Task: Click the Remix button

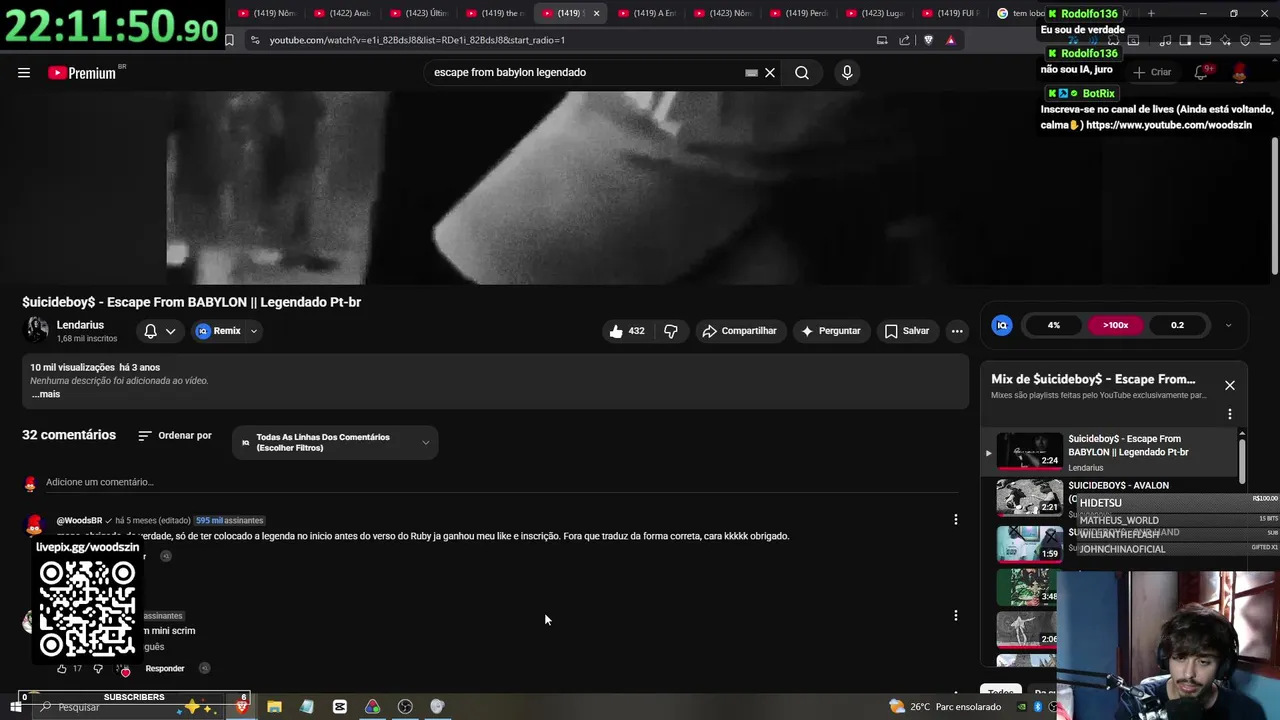Action: (x=219, y=331)
